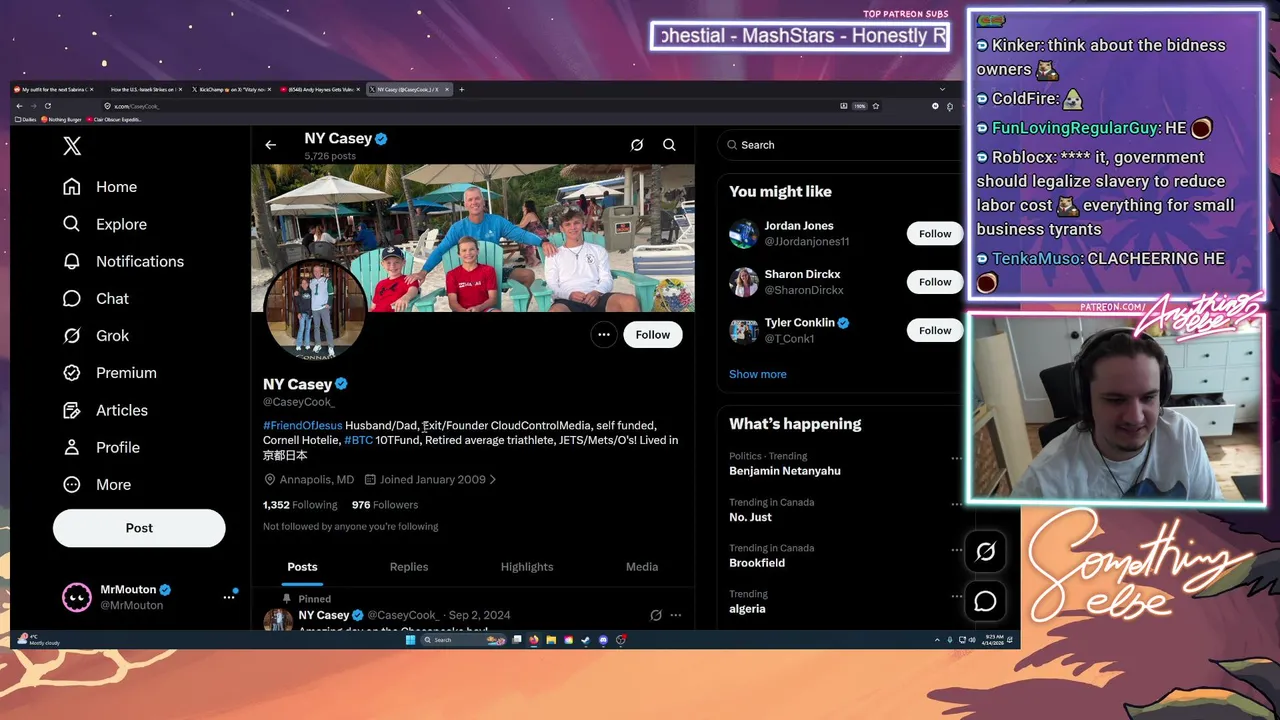
Task: Open Profile in the sidebar
Action: pyautogui.click(x=101, y=447)
